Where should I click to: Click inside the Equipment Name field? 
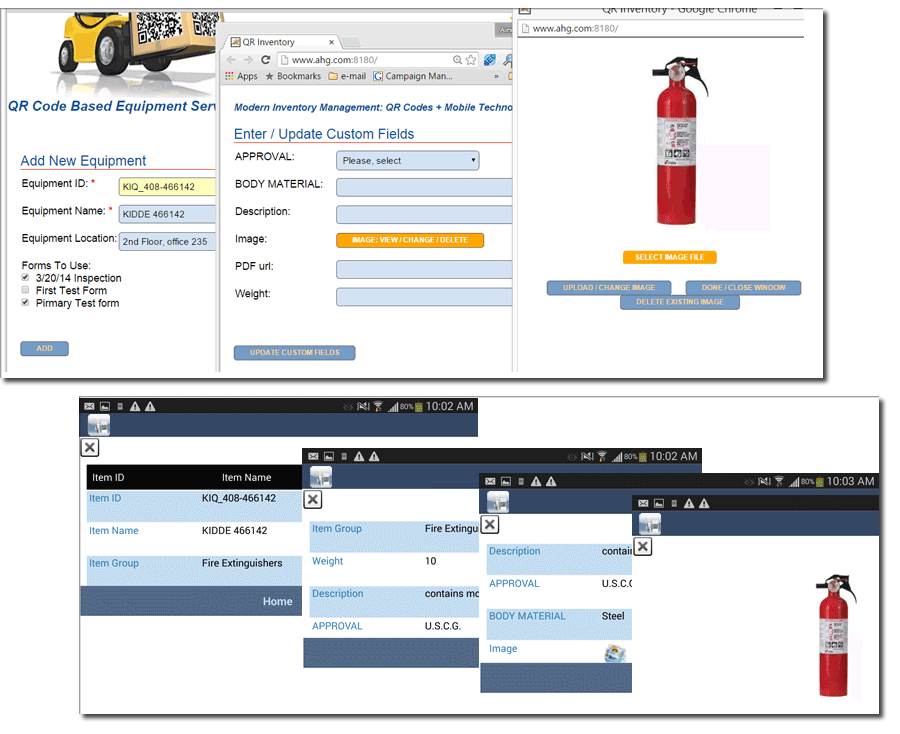point(165,212)
